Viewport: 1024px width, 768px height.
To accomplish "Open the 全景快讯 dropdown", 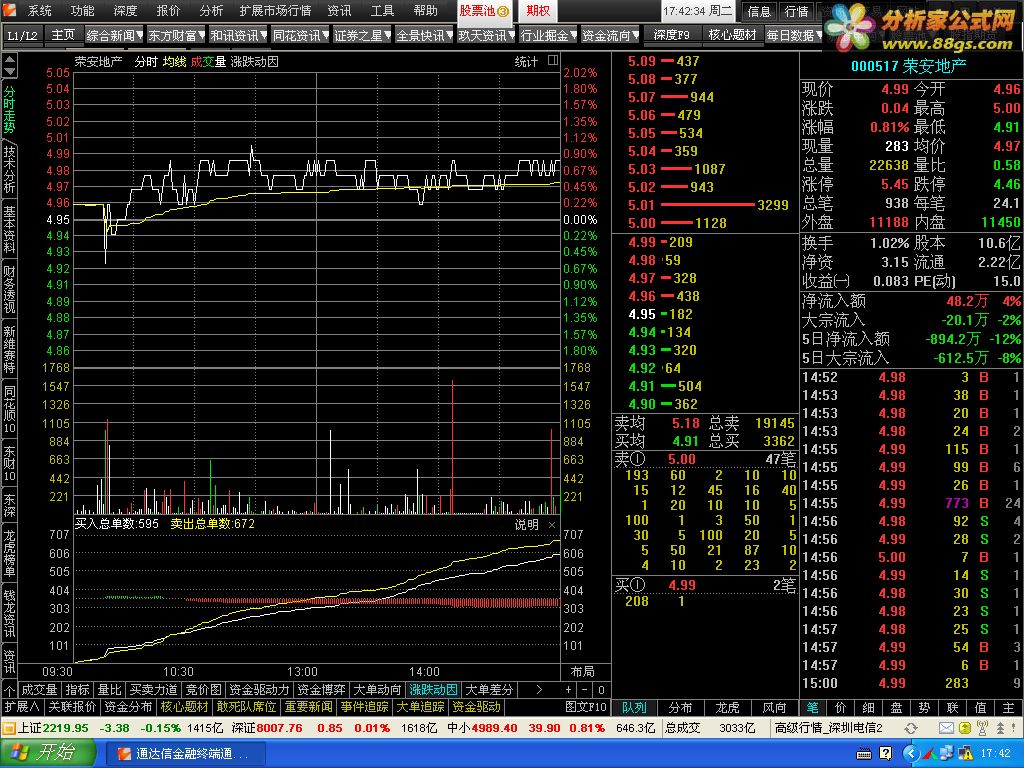I will [x=424, y=35].
